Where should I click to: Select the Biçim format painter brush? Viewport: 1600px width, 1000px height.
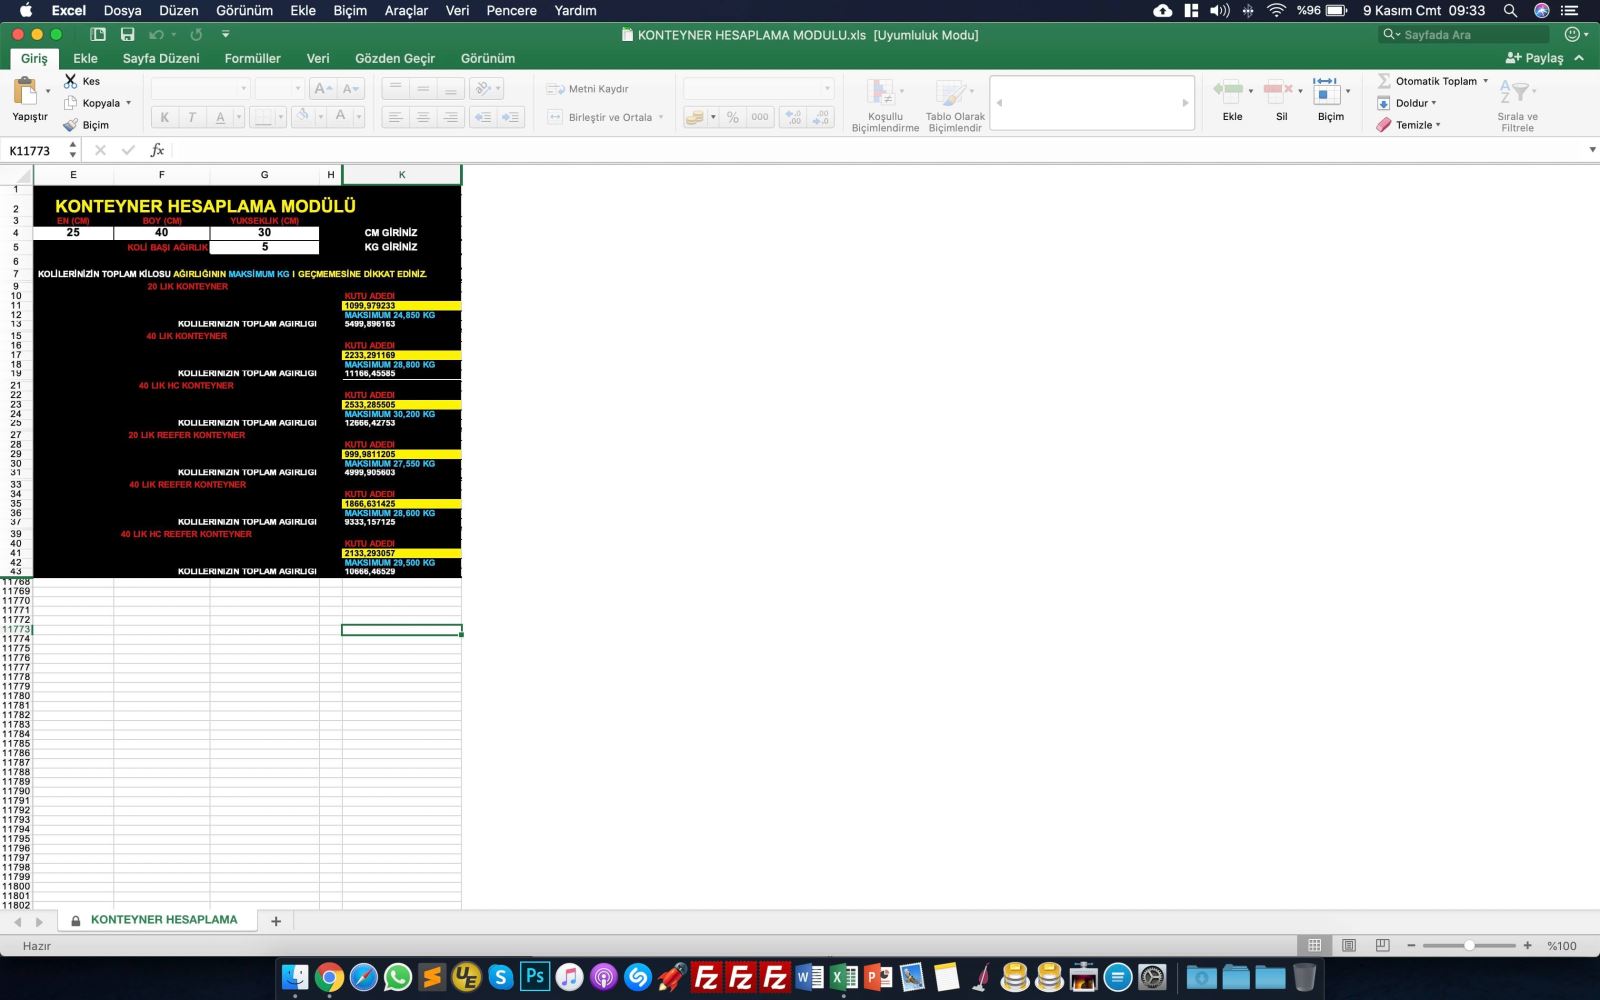71,125
